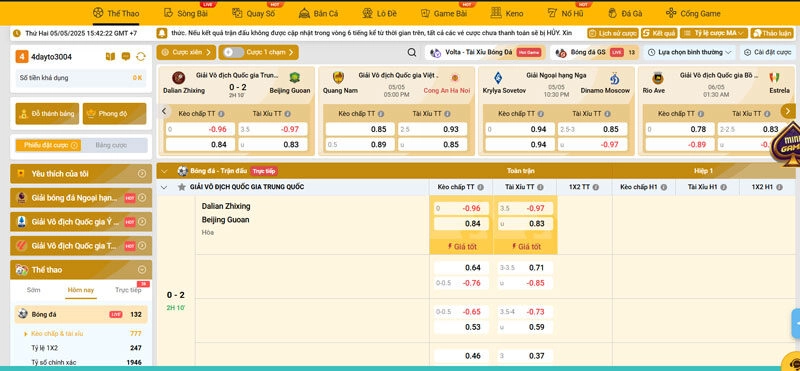Click the Phong độ button
This screenshot has height=371, width=800.
(114, 114)
